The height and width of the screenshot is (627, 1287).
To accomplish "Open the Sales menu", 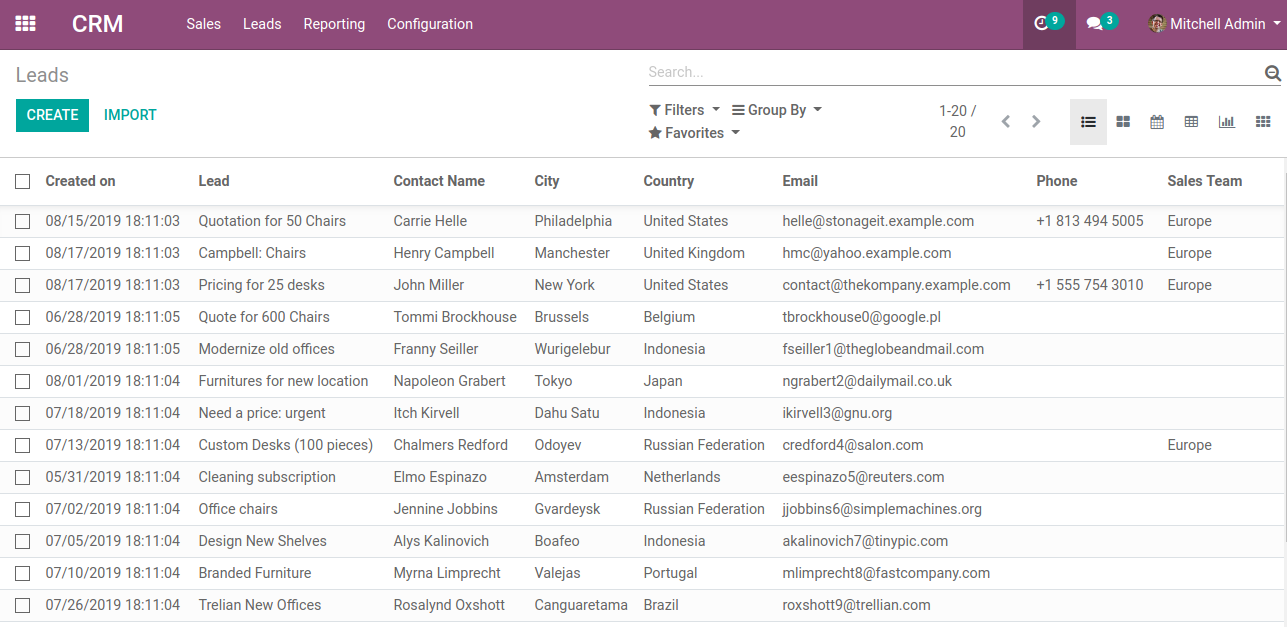I will [203, 24].
